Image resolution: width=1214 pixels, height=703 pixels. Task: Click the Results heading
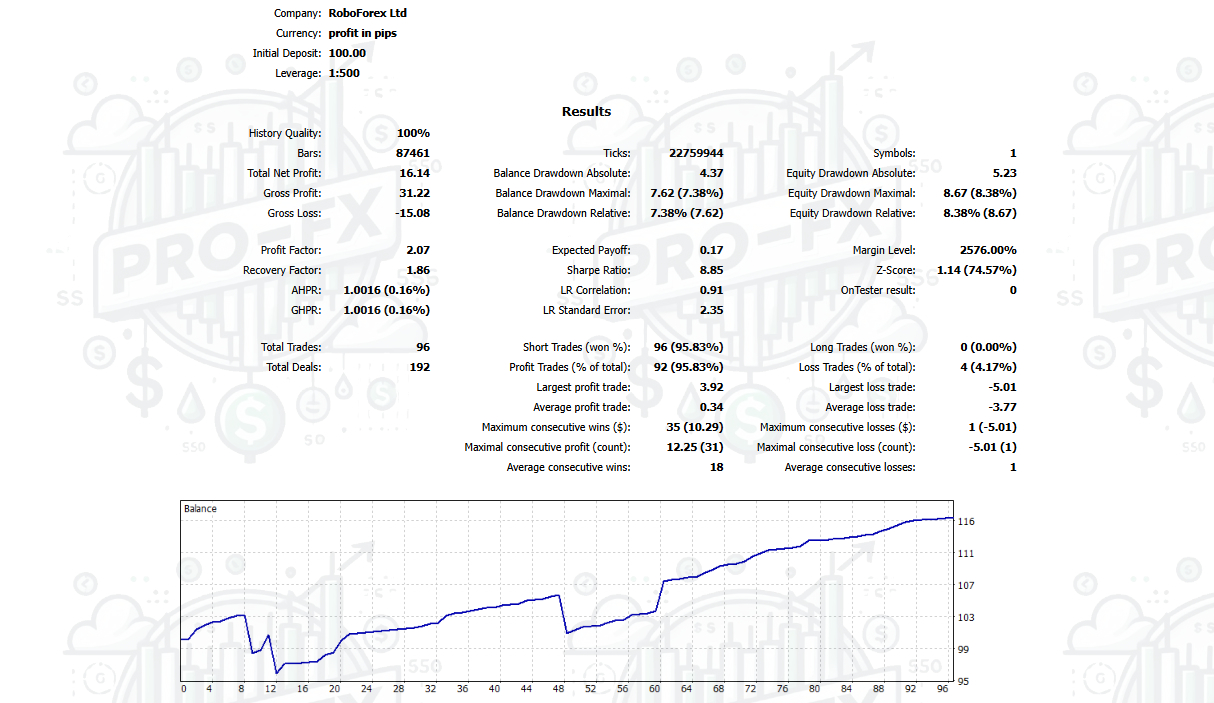click(x=586, y=111)
